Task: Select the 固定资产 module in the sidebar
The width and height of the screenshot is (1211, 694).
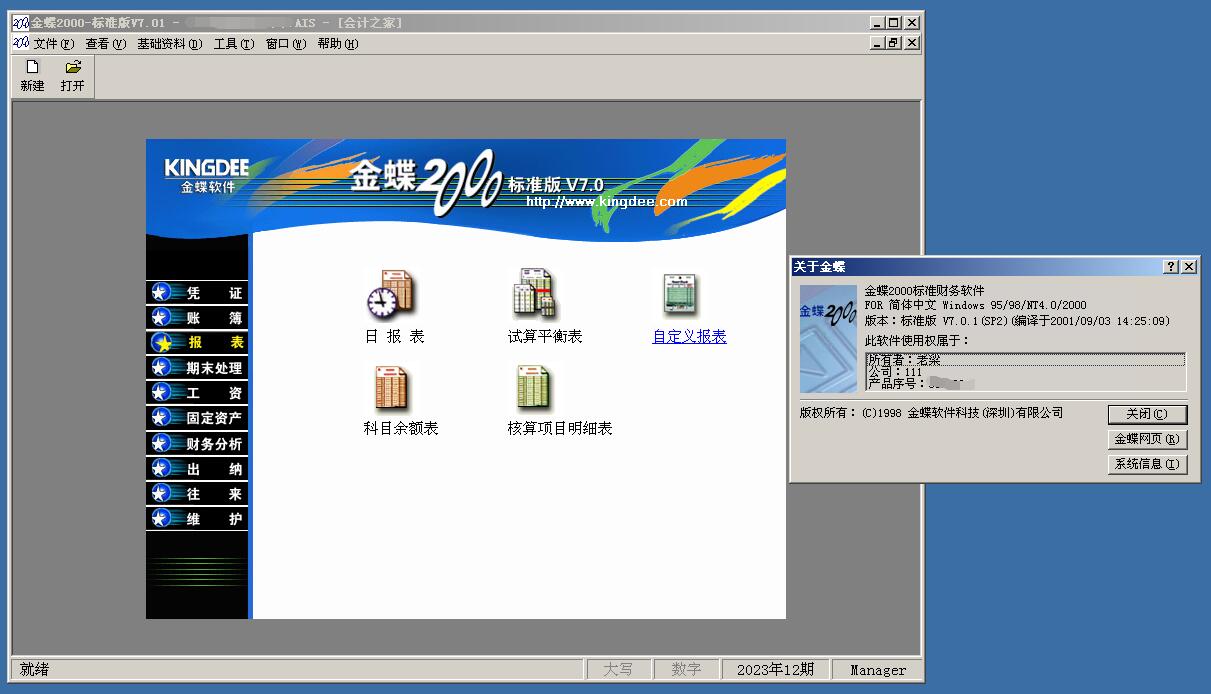Action: pyautogui.click(x=197, y=418)
